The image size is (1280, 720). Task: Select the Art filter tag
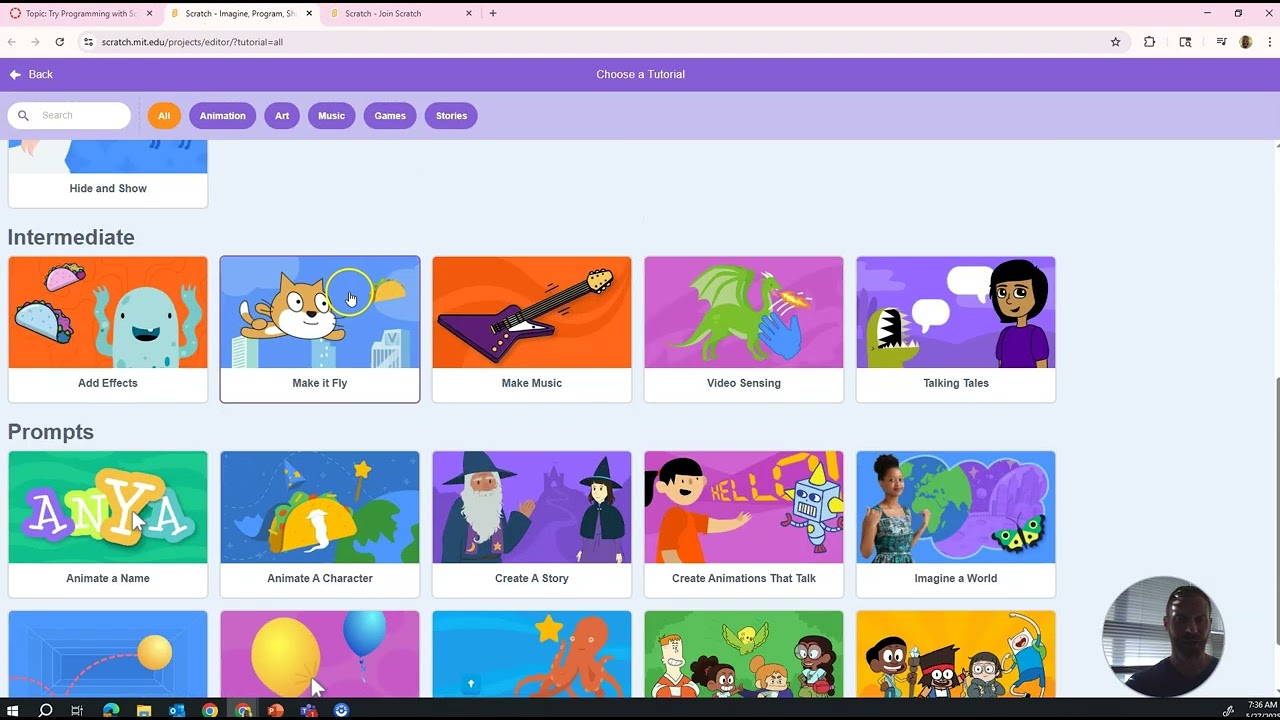tap(282, 115)
